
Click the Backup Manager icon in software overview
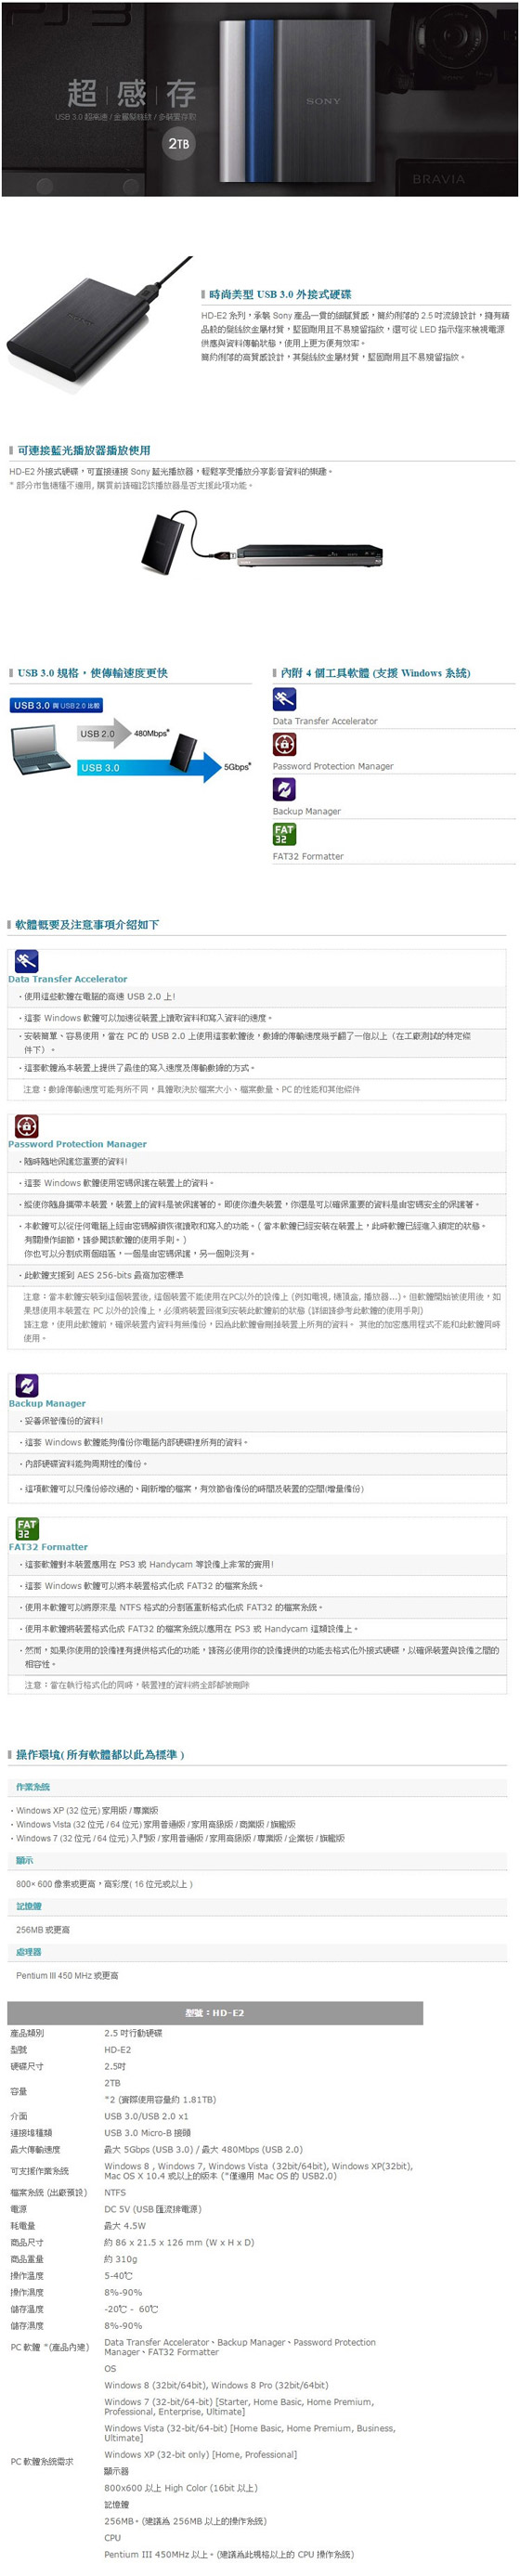(27, 1385)
